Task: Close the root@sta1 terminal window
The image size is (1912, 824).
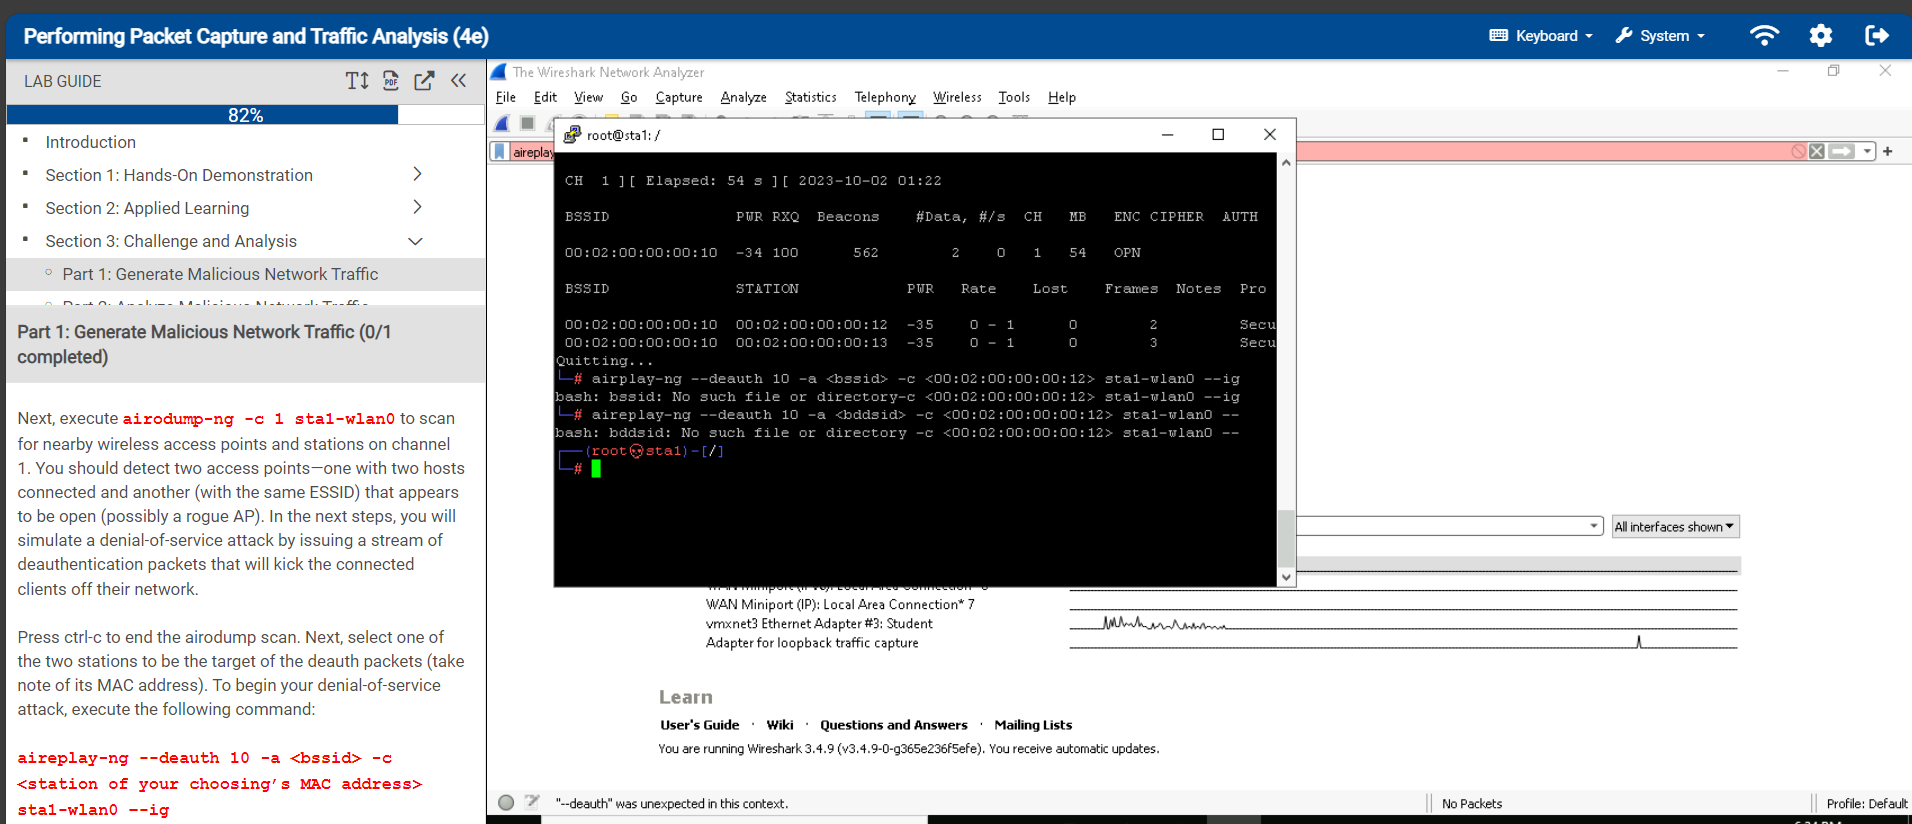Action: (1270, 135)
